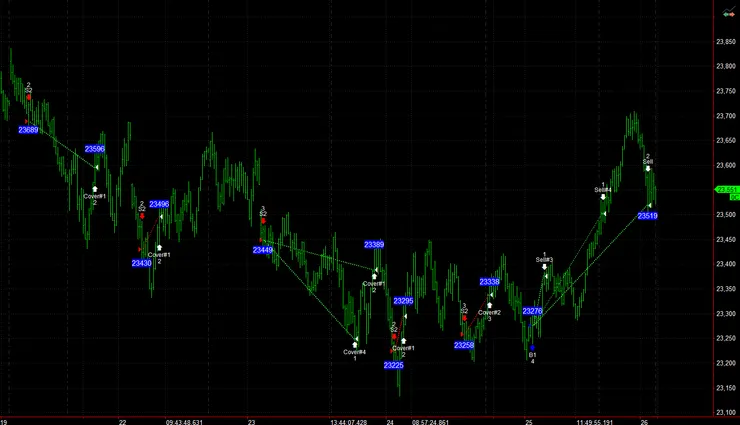Image resolution: width=740 pixels, height=425 pixels.
Task: Click the 09:43:48.531 timestamp on time axis
Action: tap(184, 422)
